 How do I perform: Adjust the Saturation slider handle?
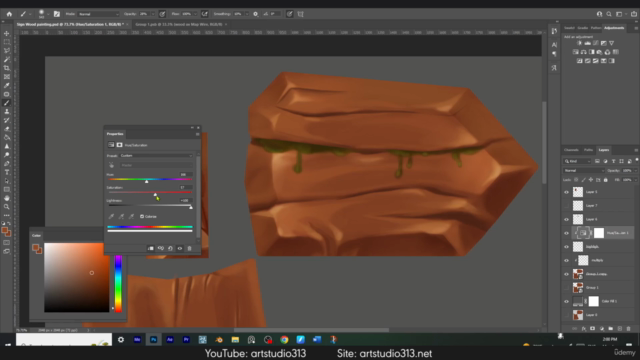[x=155, y=194]
